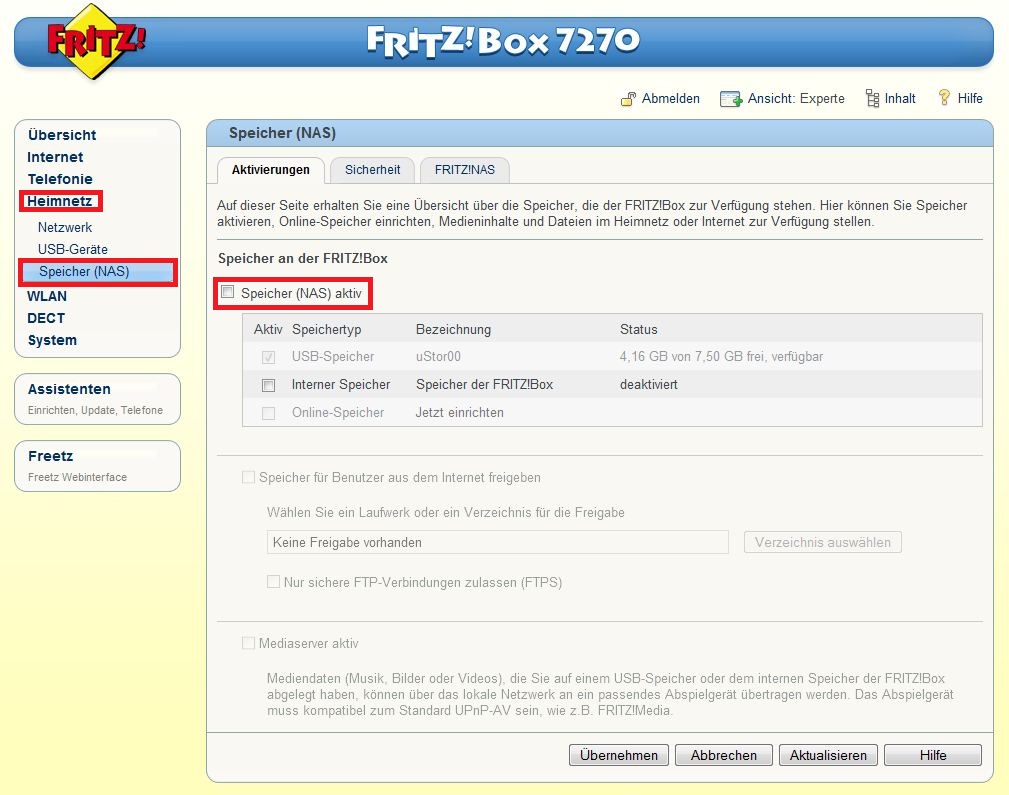Switch to the Sicherheit tab

point(372,170)
